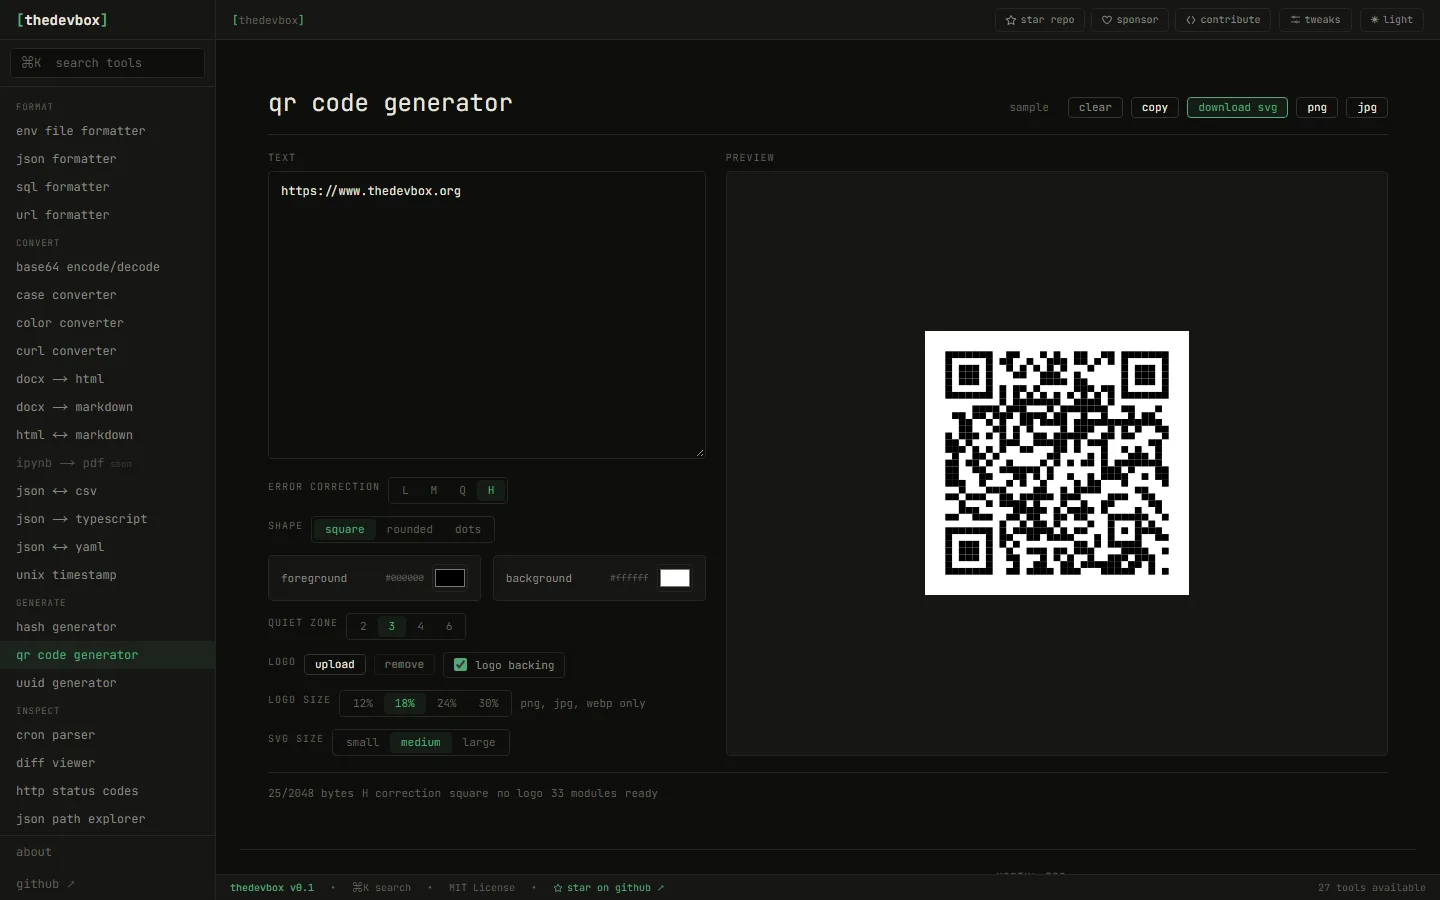This screenshot has height=900, width=1440.
Task: Open curl converter tool
Action: pyautogui.click(x=107, y=351)
